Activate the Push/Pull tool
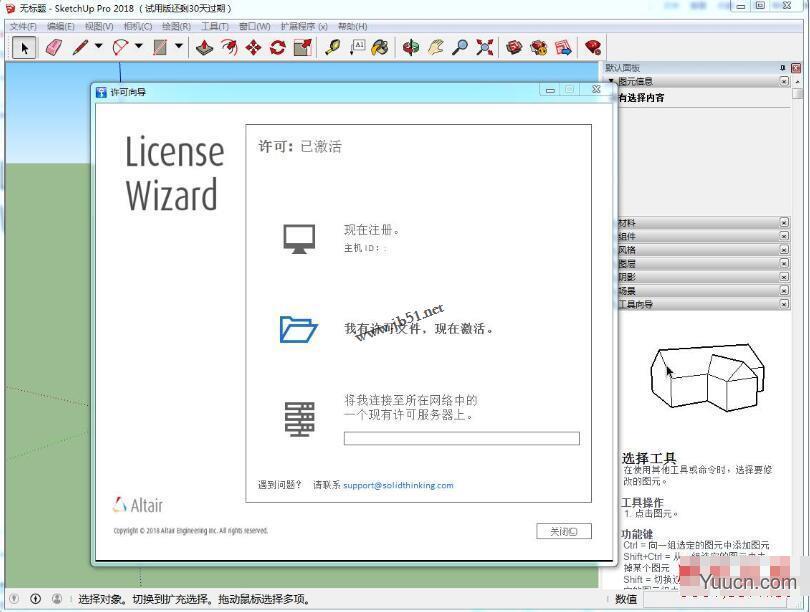810x612 pixels. tap(205, 48)
